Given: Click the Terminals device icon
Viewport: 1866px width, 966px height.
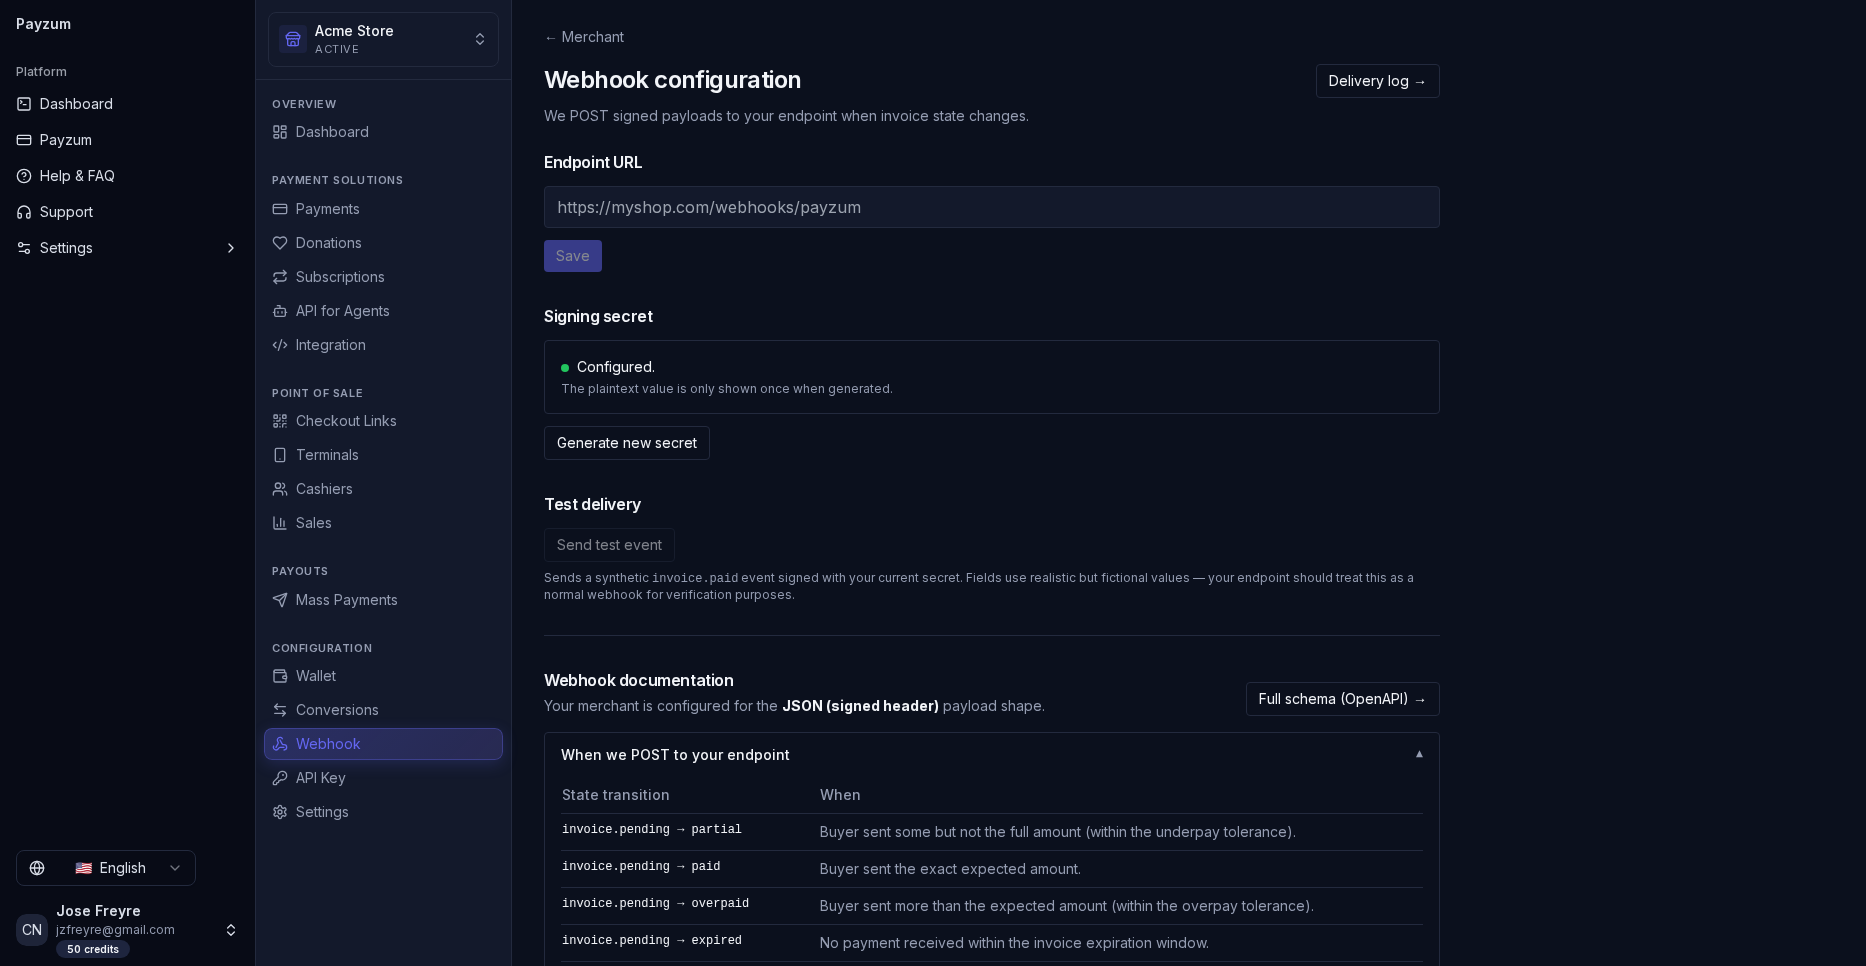Looking at the screenshot, I should click(x=280, y=455).
